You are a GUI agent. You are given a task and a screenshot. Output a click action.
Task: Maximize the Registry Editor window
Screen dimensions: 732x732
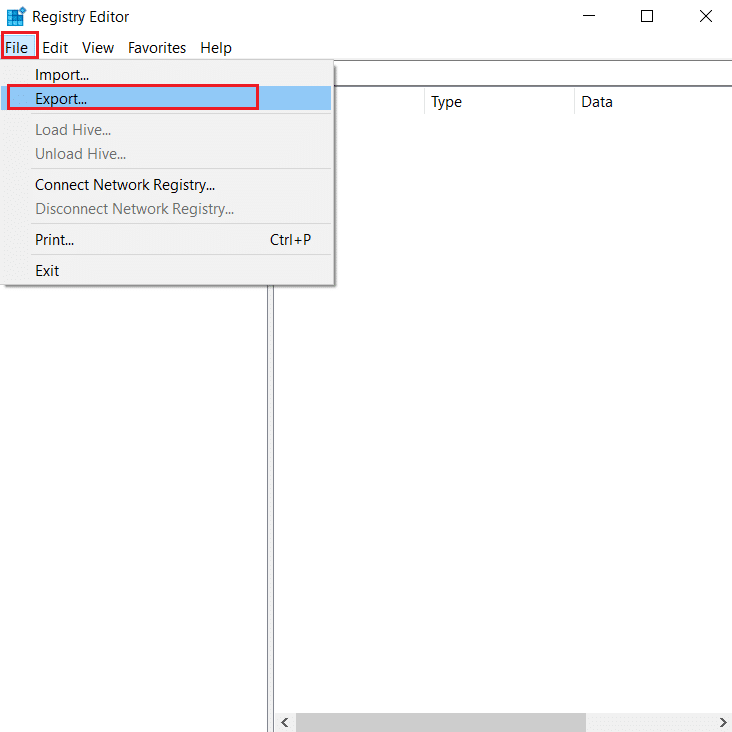[647, 16]
